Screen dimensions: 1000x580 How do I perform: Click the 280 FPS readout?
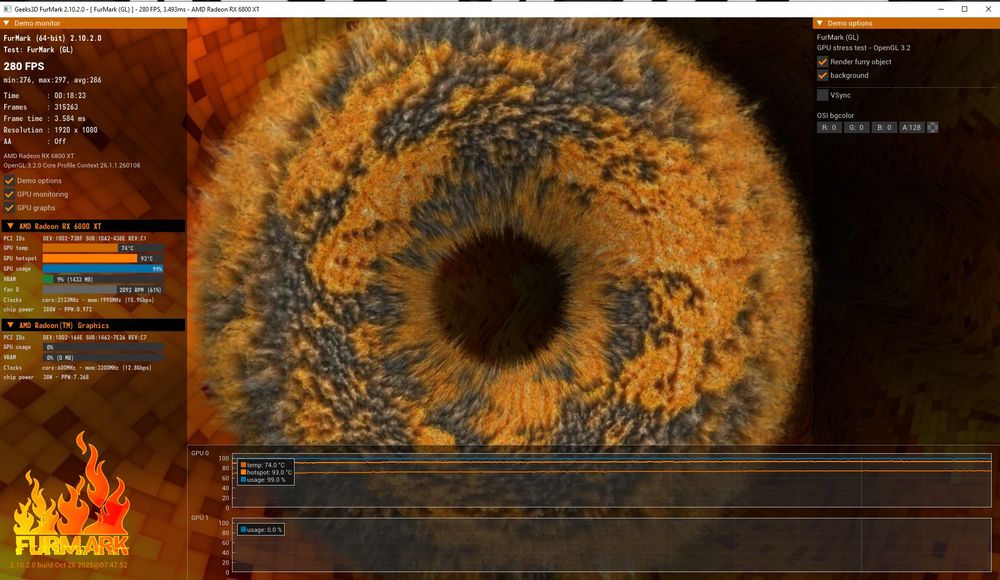[x=24, y=66]
